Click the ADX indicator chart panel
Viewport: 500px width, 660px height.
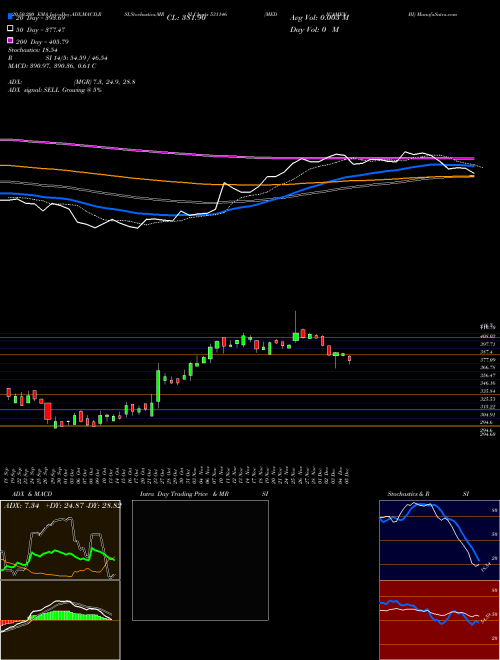pos(60,540)
